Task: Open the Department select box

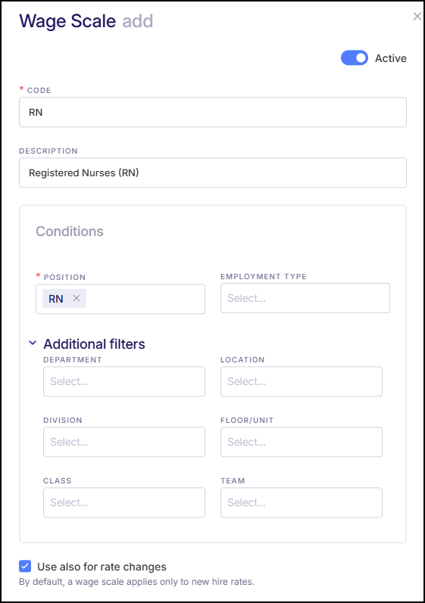Action: coord(124,381)
